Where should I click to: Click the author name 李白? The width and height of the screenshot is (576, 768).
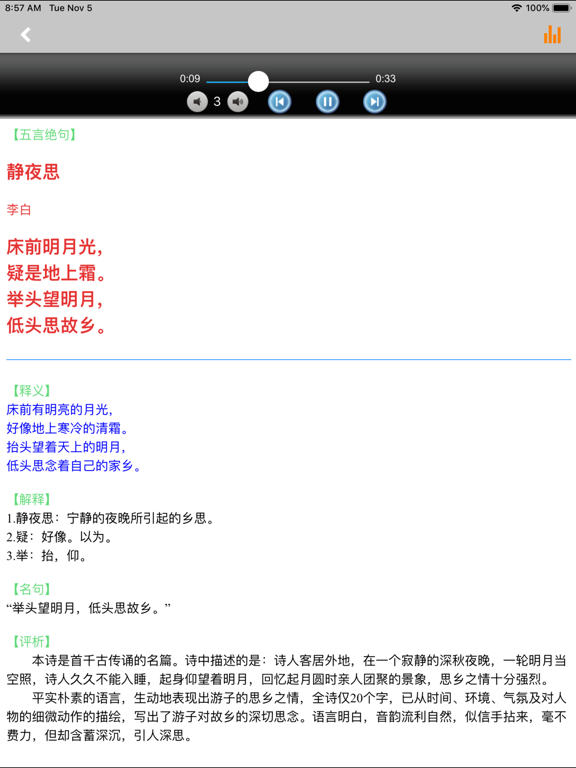point(19,210)
